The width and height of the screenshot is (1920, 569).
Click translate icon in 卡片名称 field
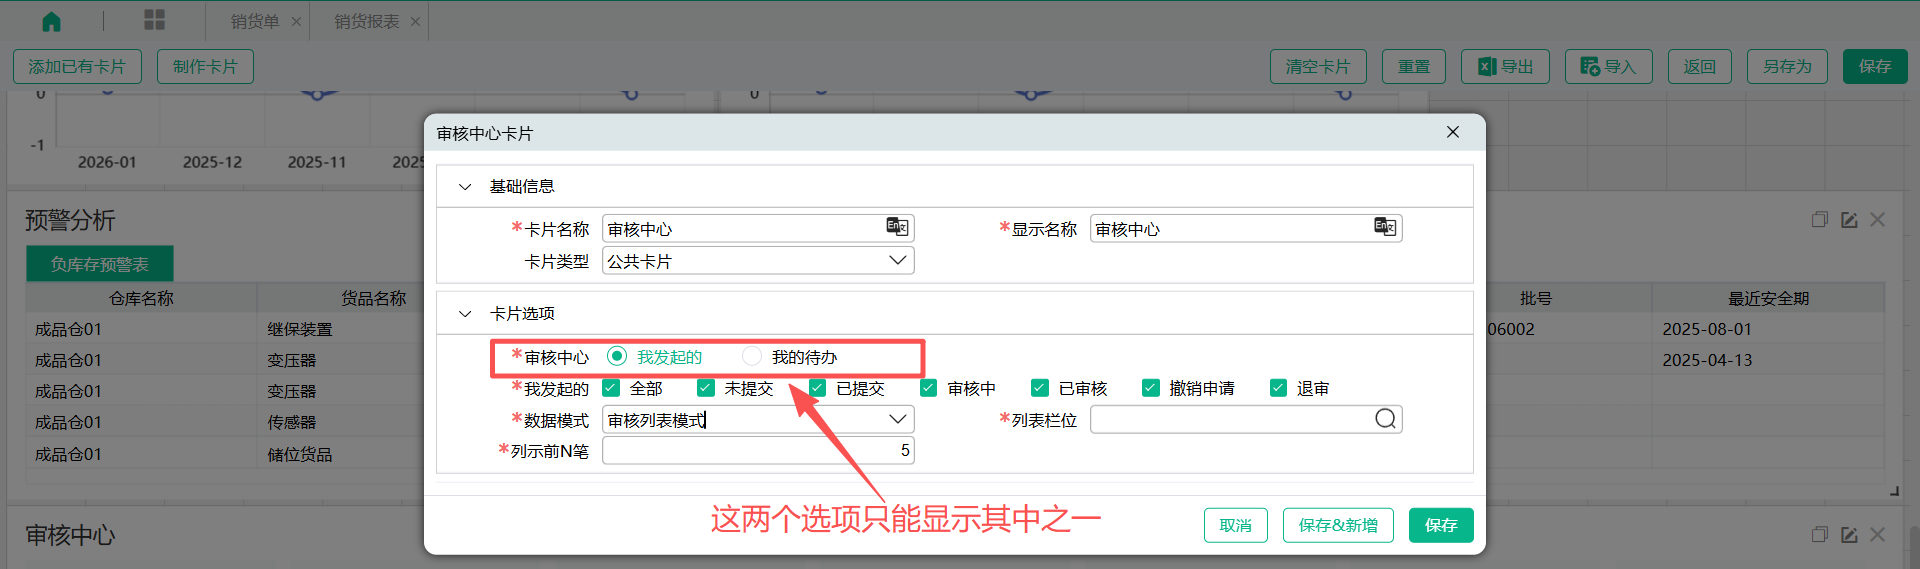tap(897, 227)
